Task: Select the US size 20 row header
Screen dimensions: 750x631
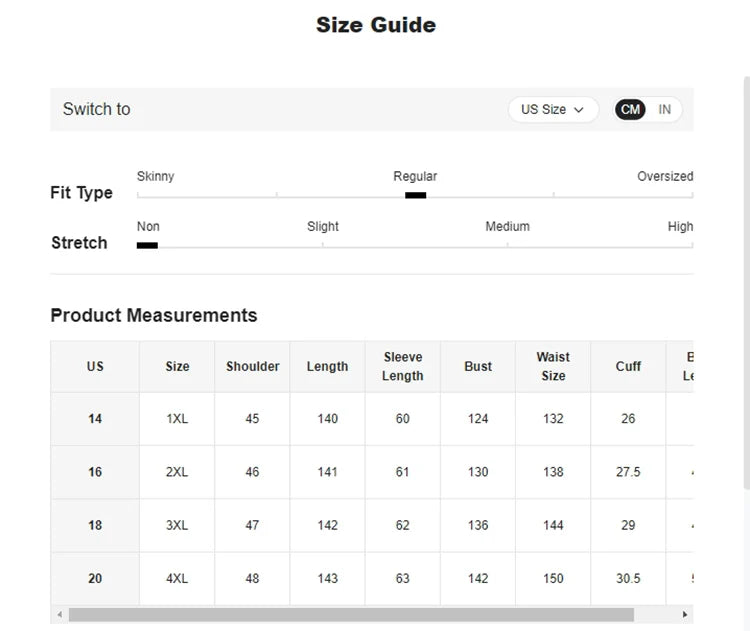Action: pos(95,579)
